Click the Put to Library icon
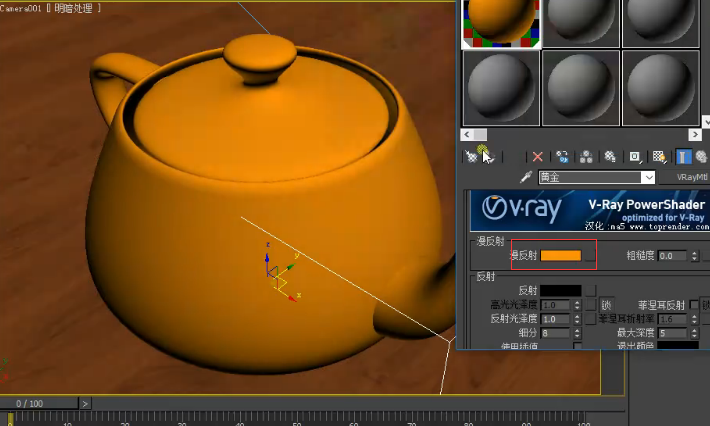Screen dimensions: 710x426 [x=610, y=156]
